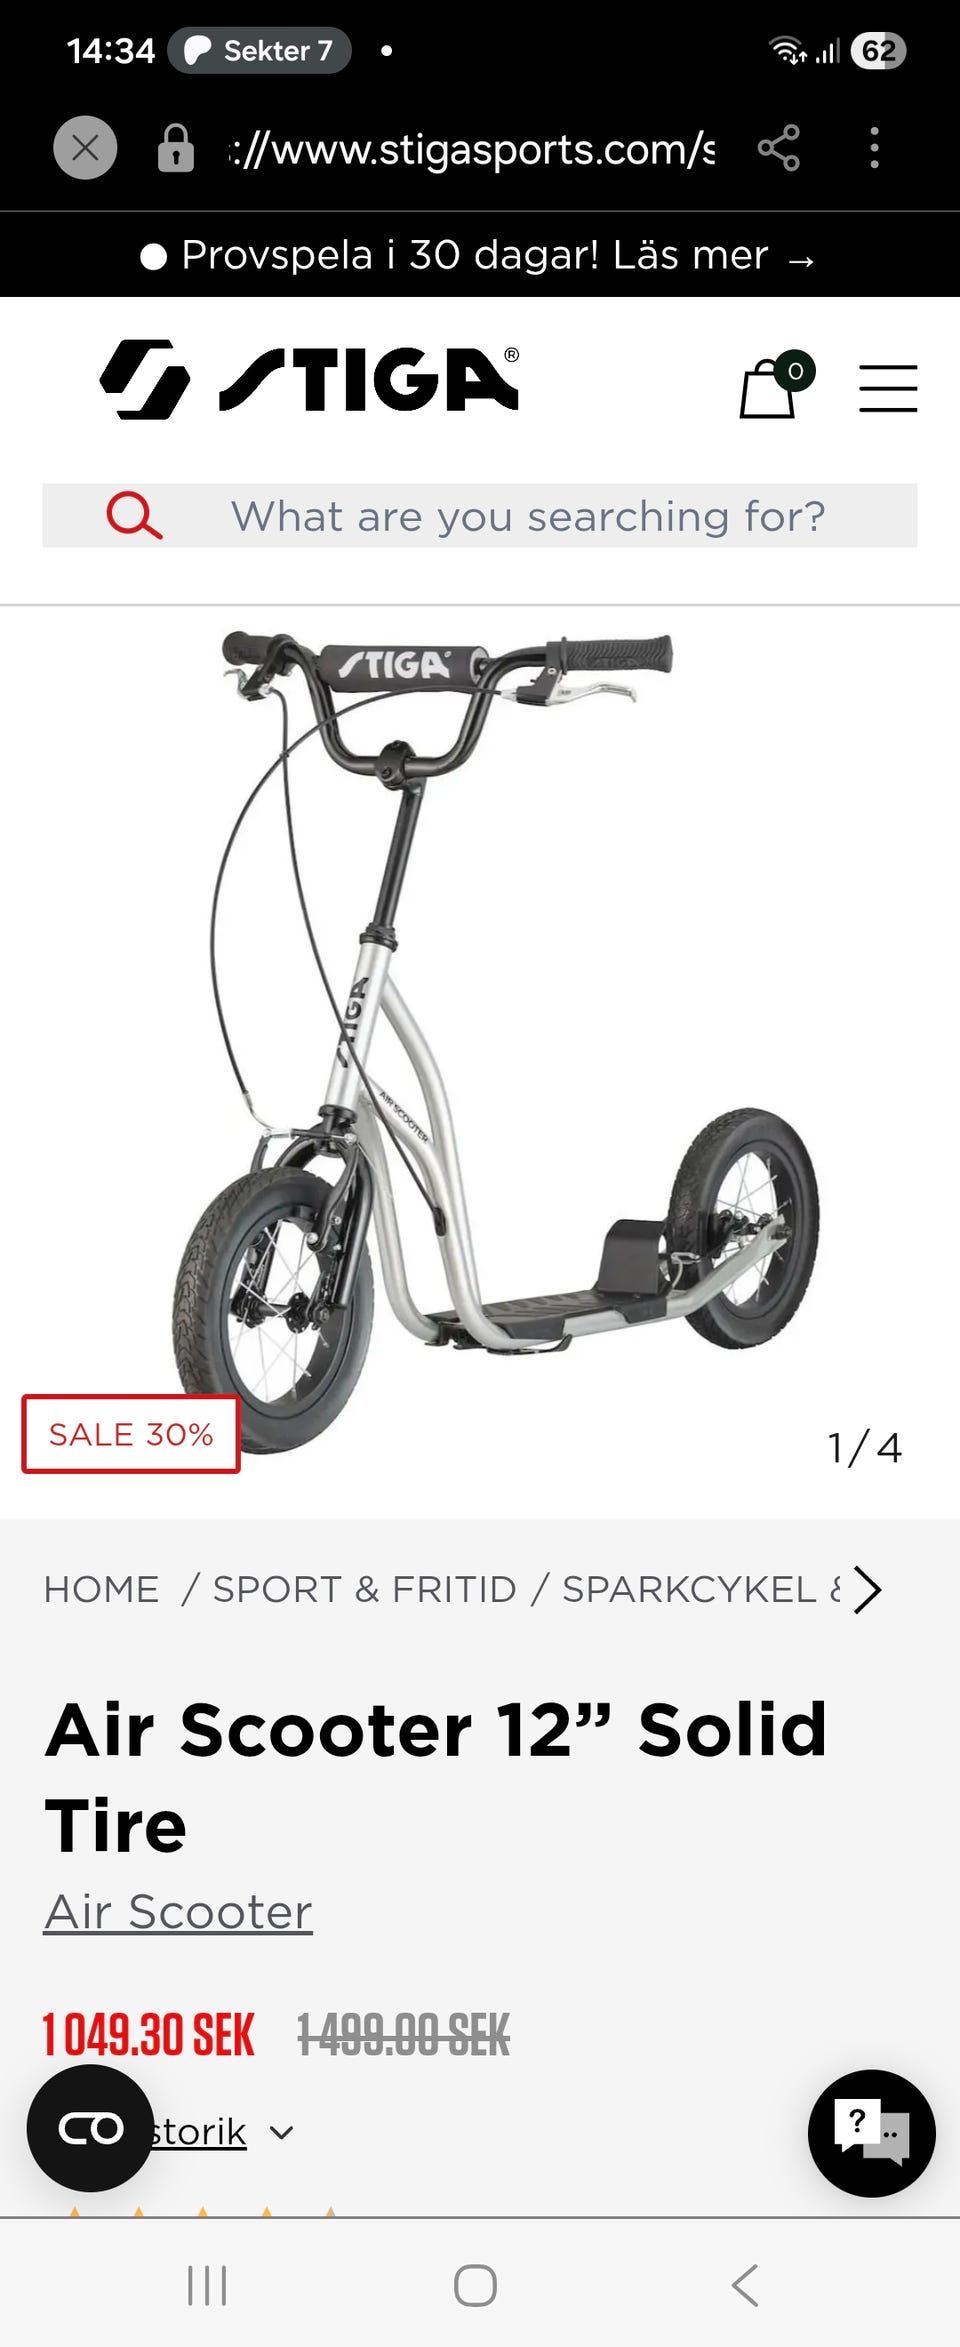Close the browser tab with X button
The image size is (960, 2347).
pyautogui.click(x=85, y=148)
